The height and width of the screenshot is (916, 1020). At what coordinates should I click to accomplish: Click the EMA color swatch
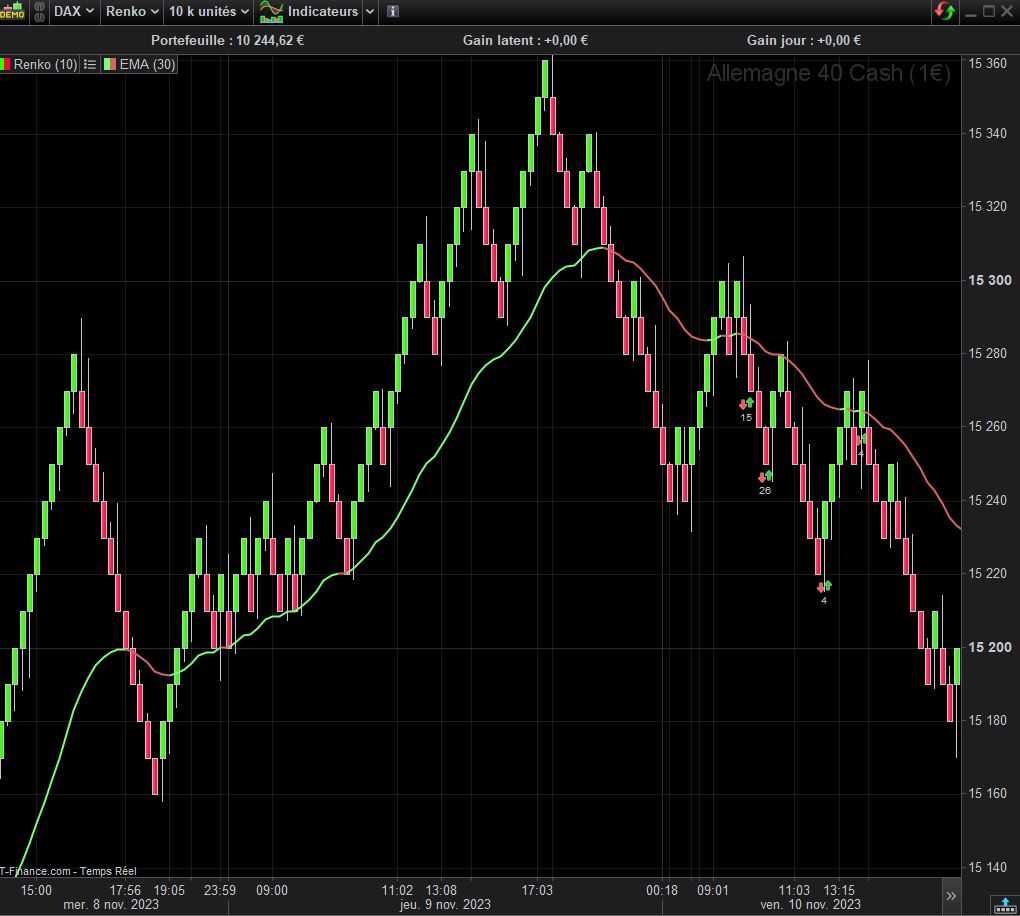110,64
